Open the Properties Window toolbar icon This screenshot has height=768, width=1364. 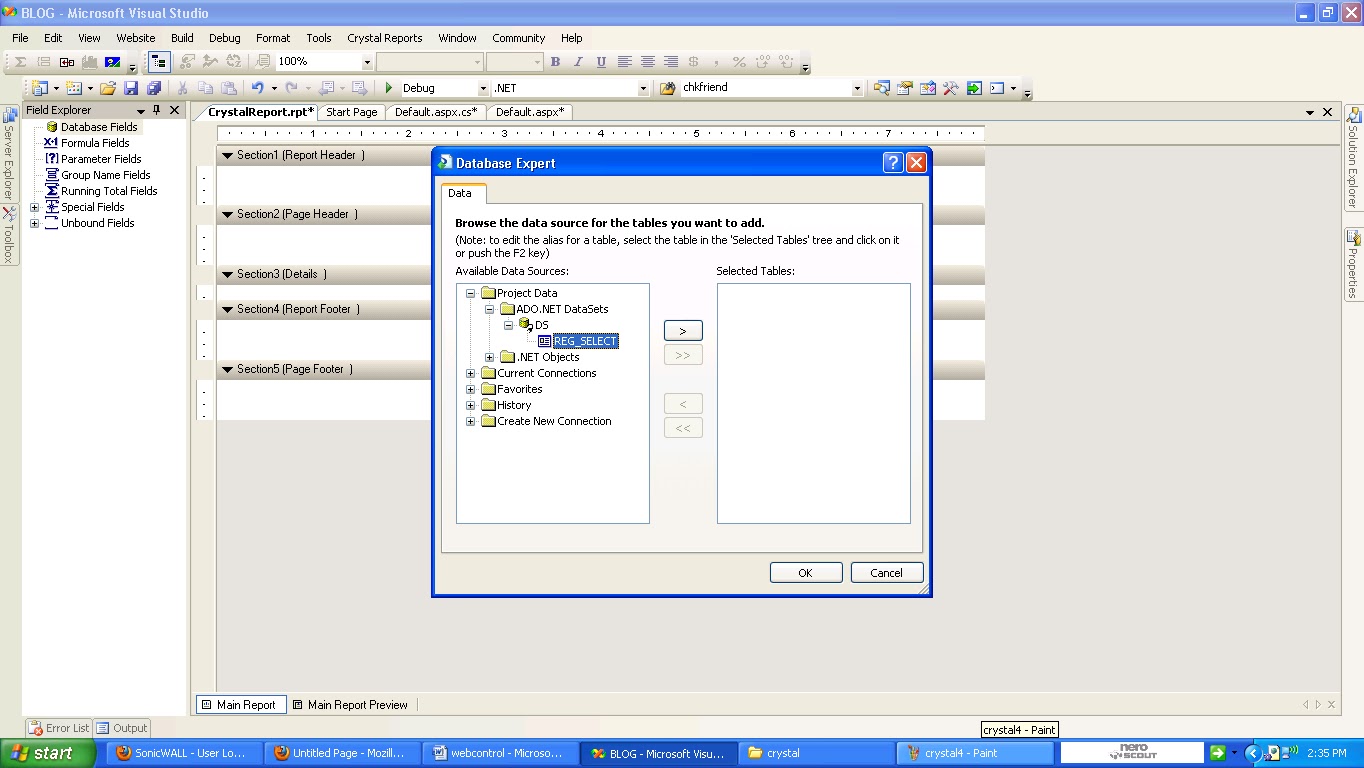(x=904, y=88)
